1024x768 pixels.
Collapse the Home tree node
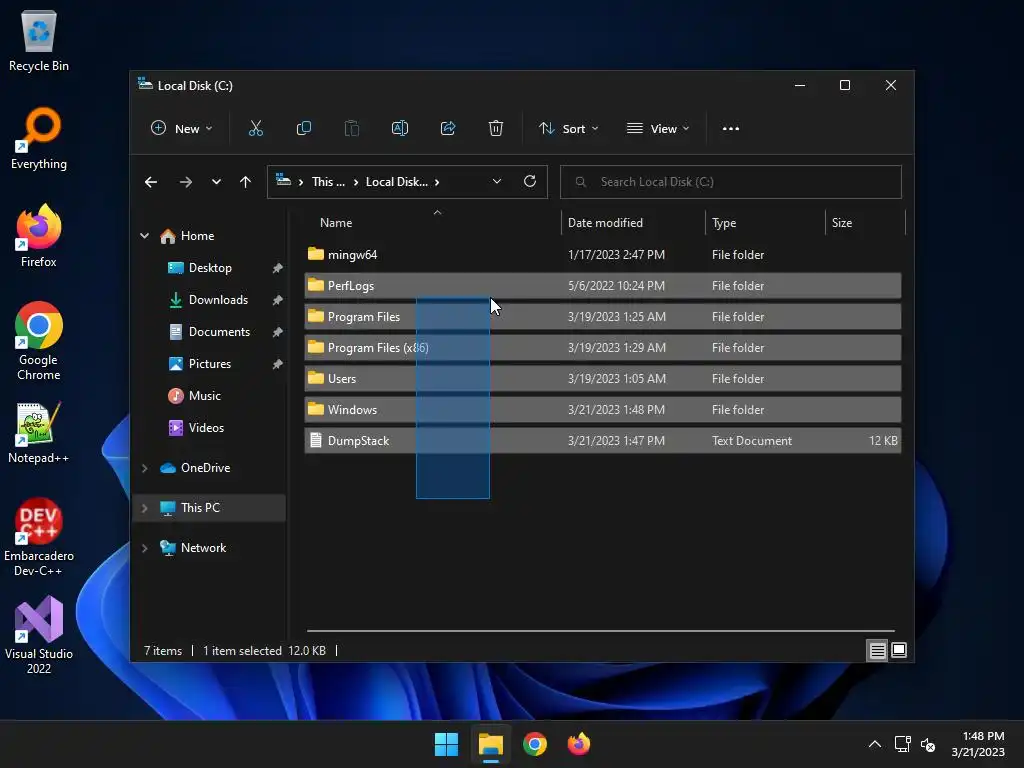click(x=144, y=236)
